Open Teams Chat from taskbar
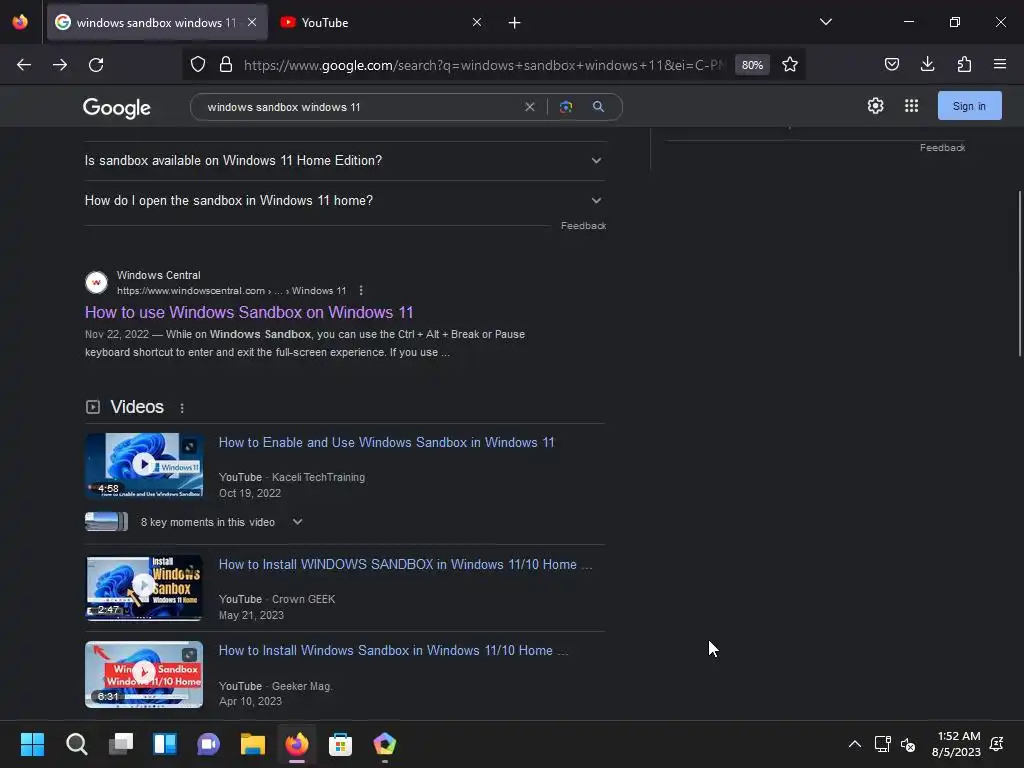This screenshot has height=768, width=1024. pyautogui.click(x=208, y=744)
